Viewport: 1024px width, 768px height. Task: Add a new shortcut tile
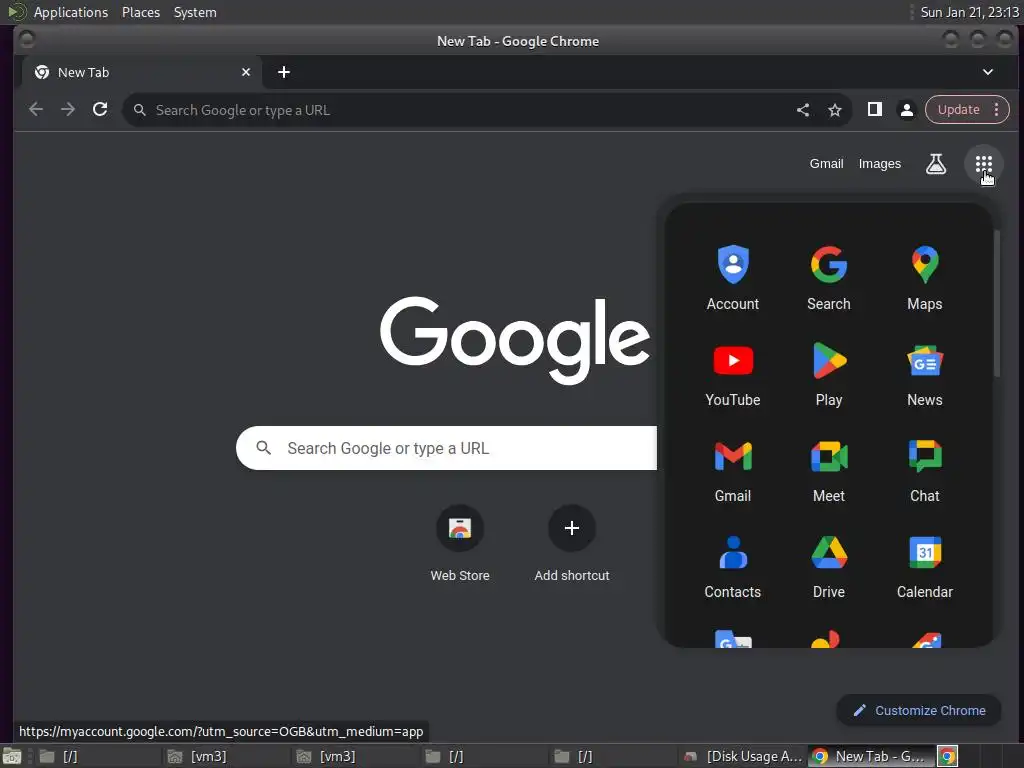[571, 543]
